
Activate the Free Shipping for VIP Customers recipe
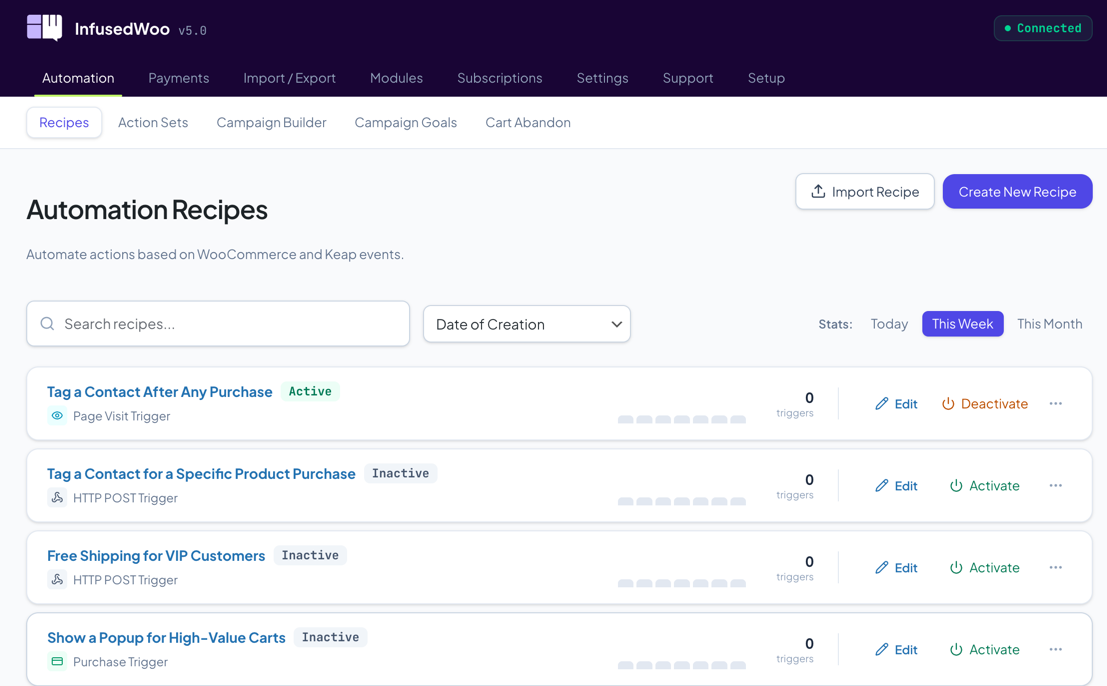tap(985, 567)
